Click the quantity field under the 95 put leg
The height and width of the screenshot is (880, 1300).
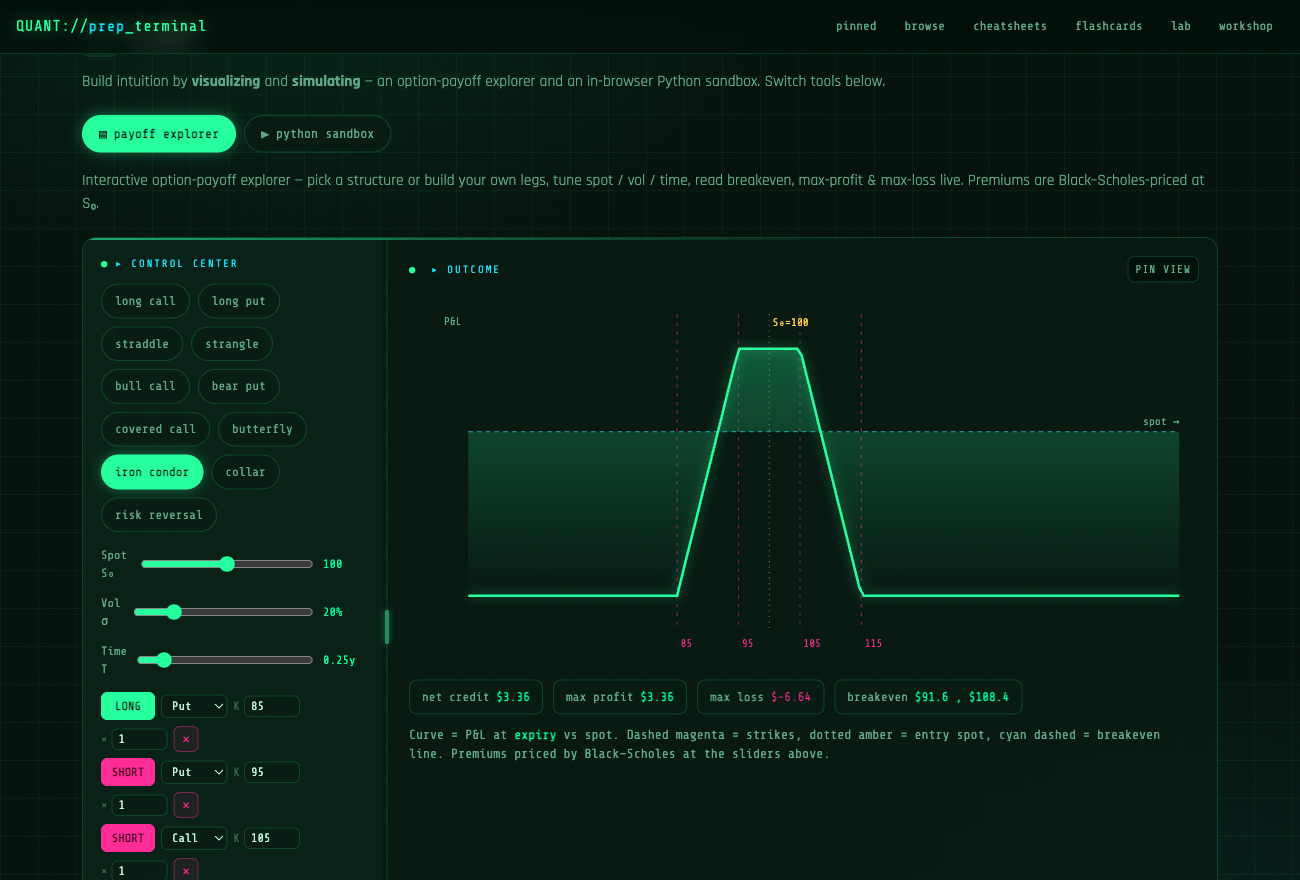[139, 805]
